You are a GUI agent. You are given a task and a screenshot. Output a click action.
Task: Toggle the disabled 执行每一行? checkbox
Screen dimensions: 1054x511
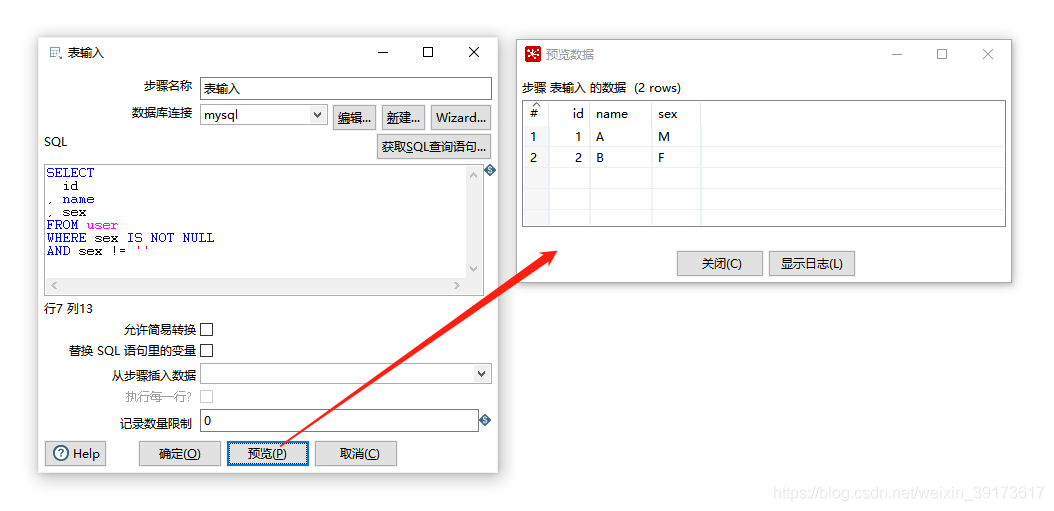[x=207, y=396]
